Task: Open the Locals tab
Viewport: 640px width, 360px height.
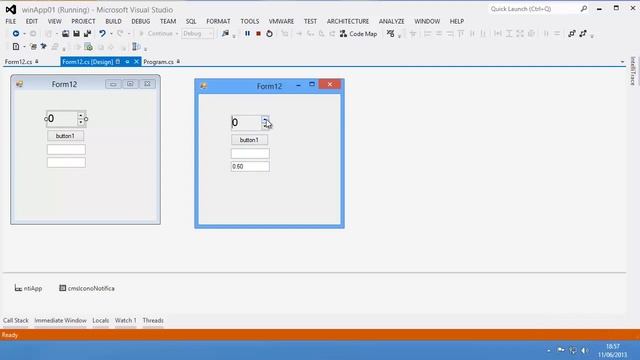Action: click(100, 320)
